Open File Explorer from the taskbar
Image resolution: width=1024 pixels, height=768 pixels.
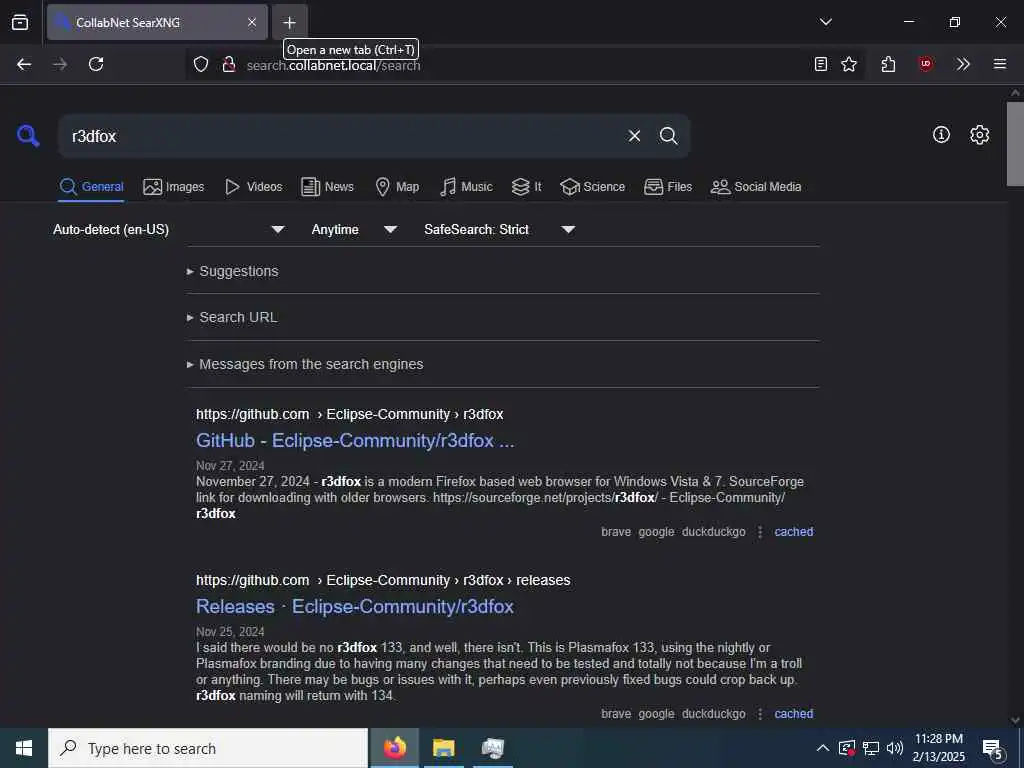click(443, 748)
